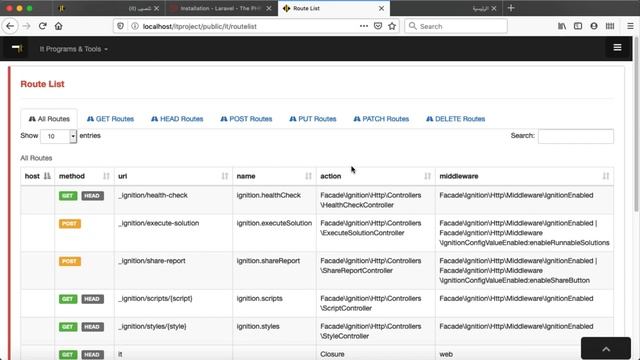Open a new browser tab
Image resolution: width=640 pixels, height=360 pixels.
tap(511, 8)
